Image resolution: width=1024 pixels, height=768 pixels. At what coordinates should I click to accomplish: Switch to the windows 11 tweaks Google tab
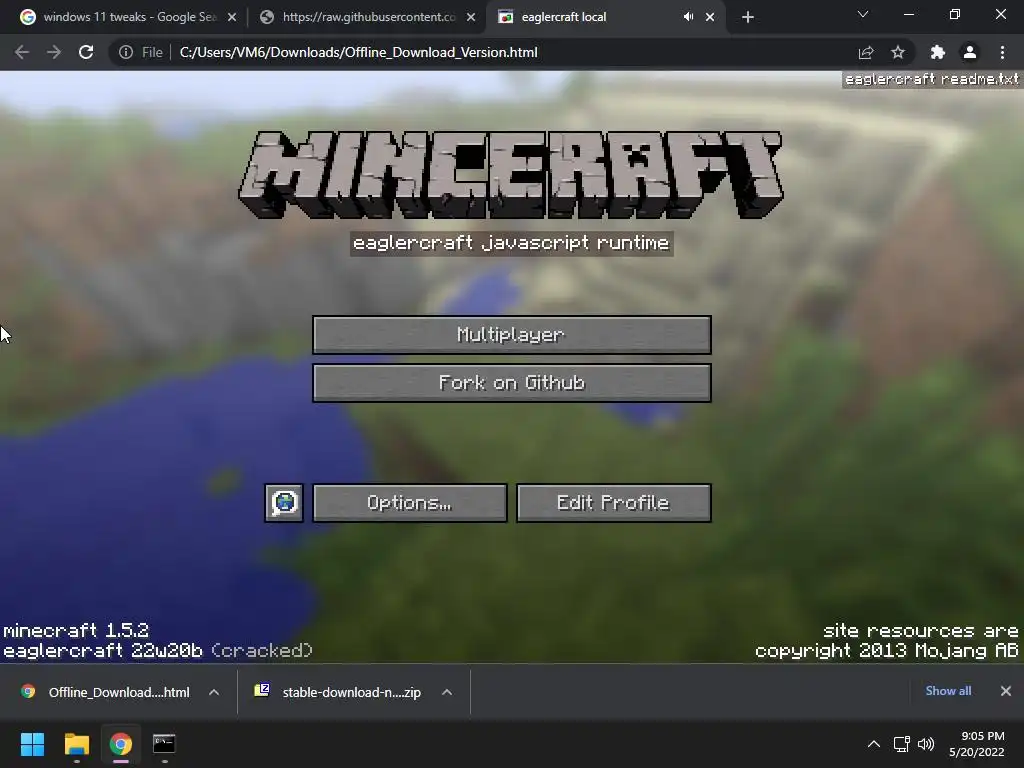point(128,17)
